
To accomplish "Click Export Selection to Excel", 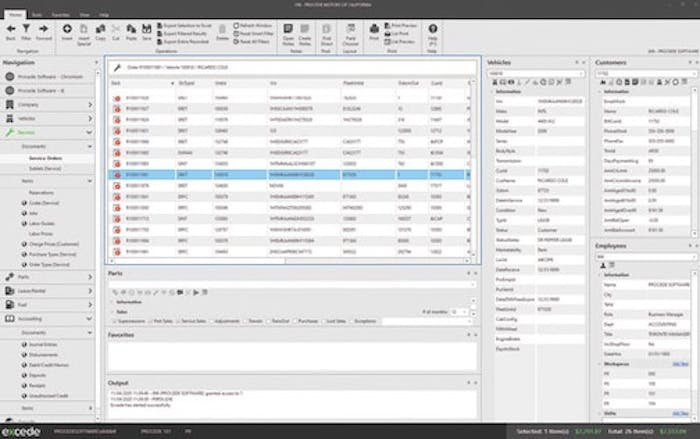I will [184, 26].
